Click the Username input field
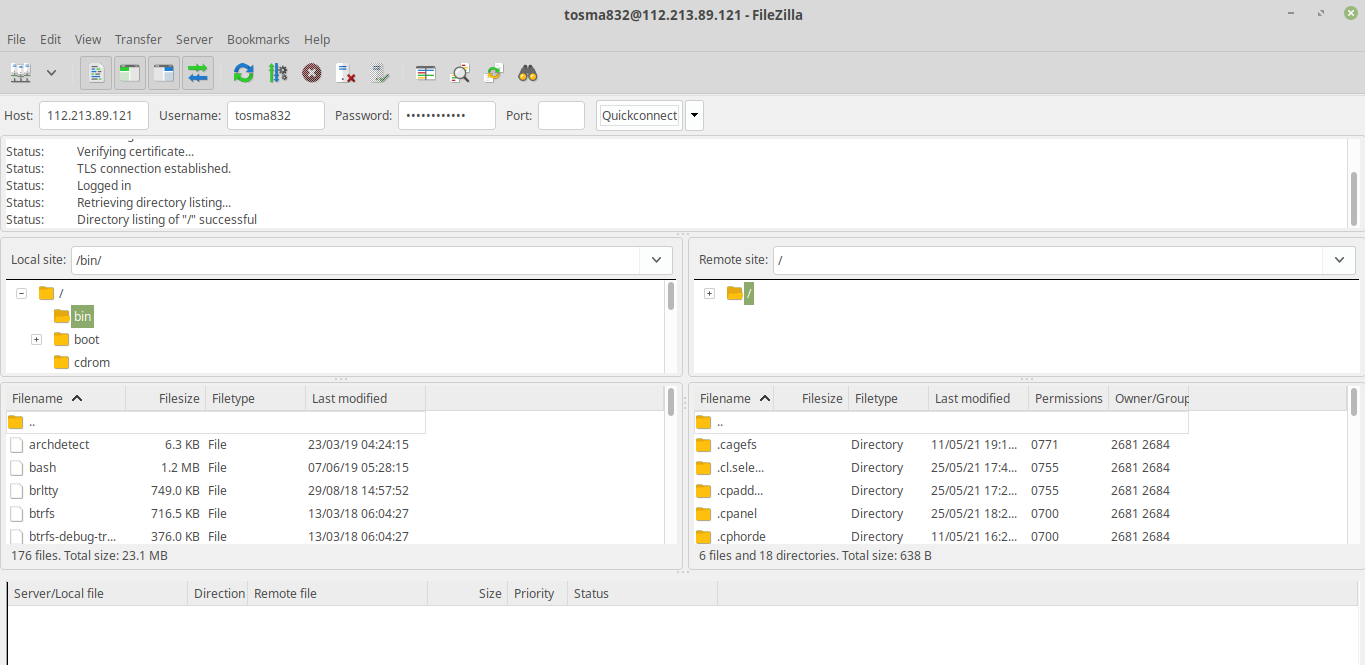 point(276,115)
